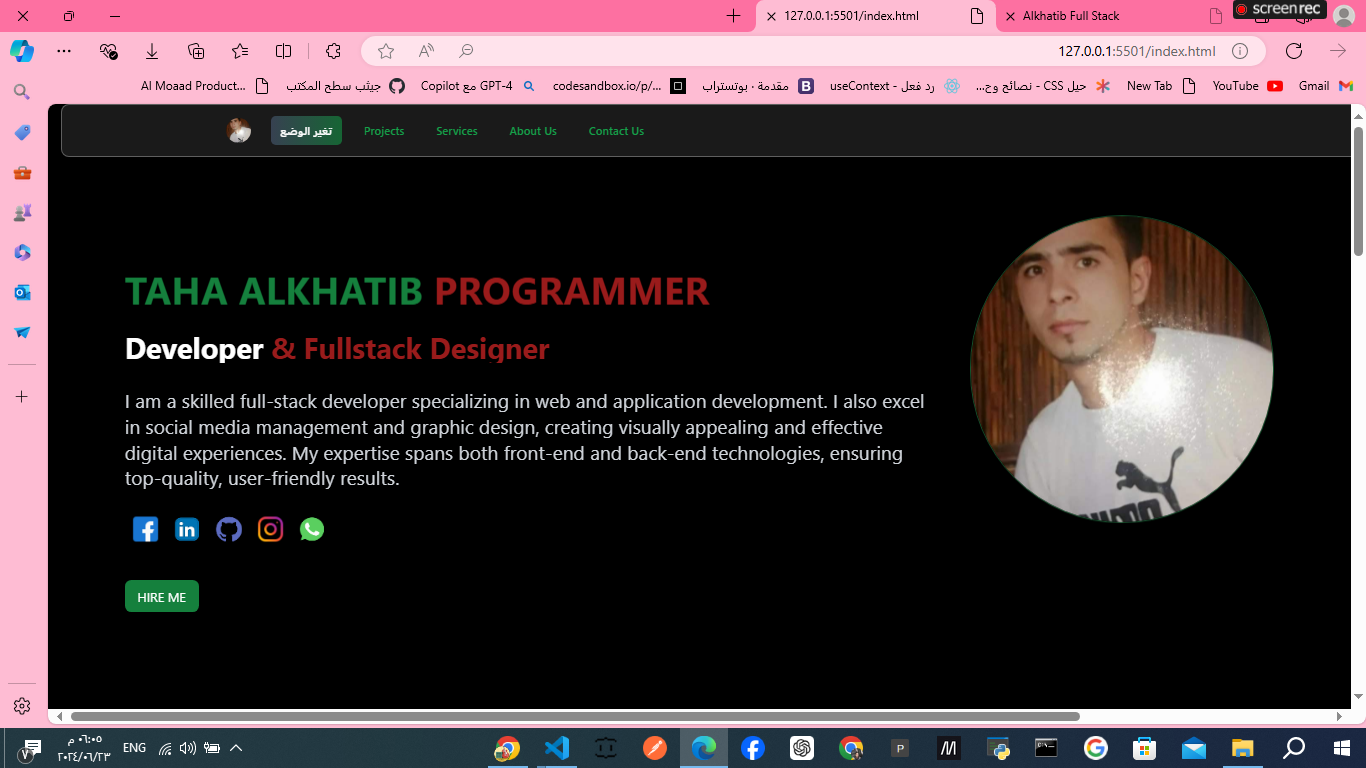
Task: Click the circular profile photo
Action: click(x=1121, y=369)
